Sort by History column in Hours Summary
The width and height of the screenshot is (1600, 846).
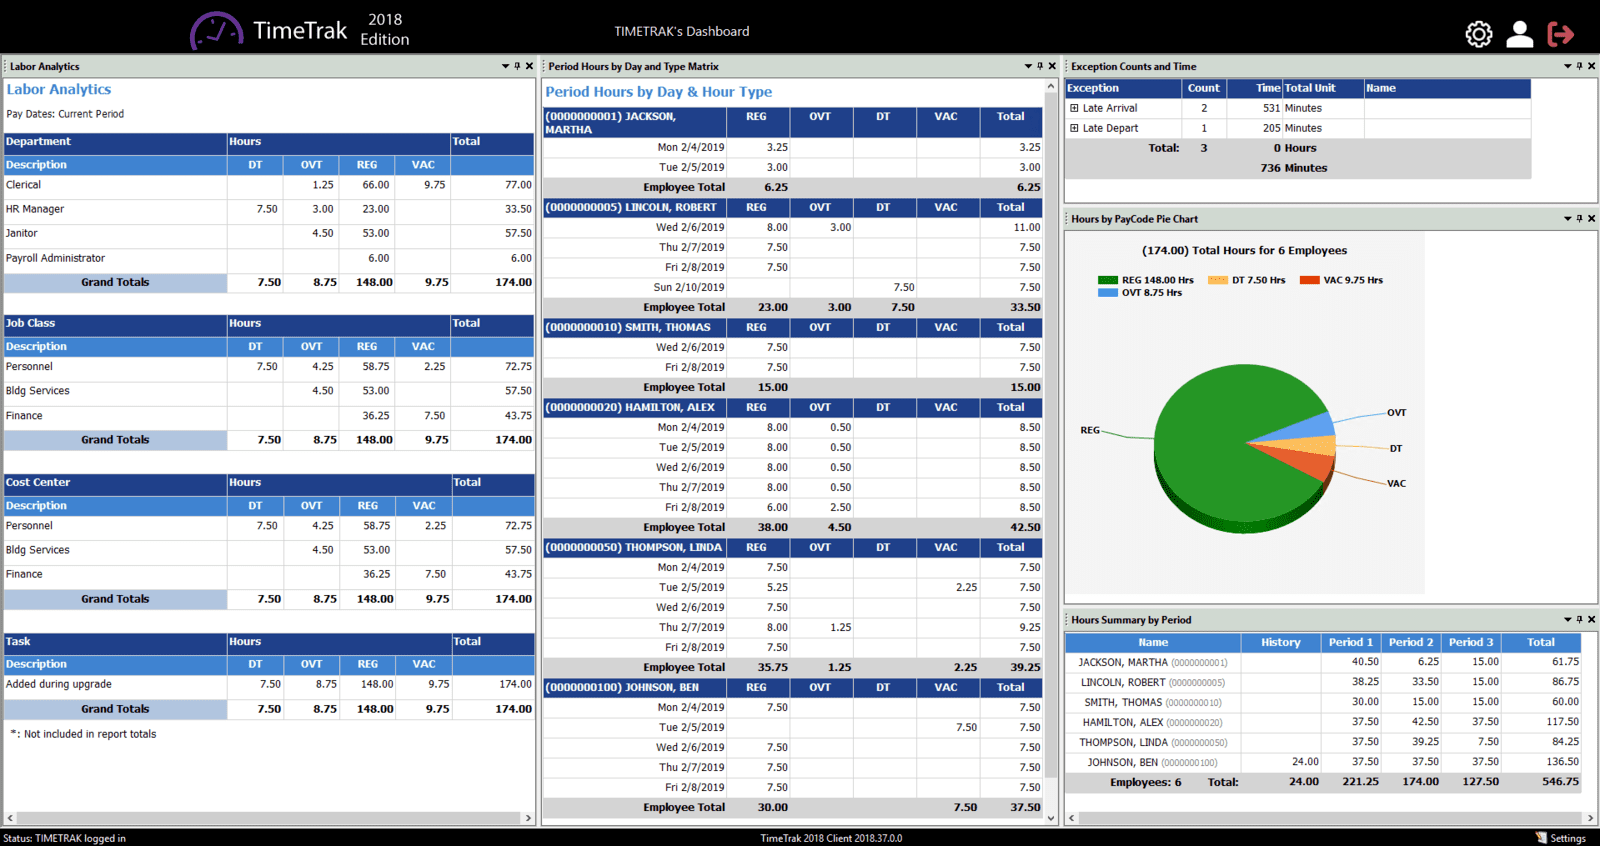point(1281,642)
